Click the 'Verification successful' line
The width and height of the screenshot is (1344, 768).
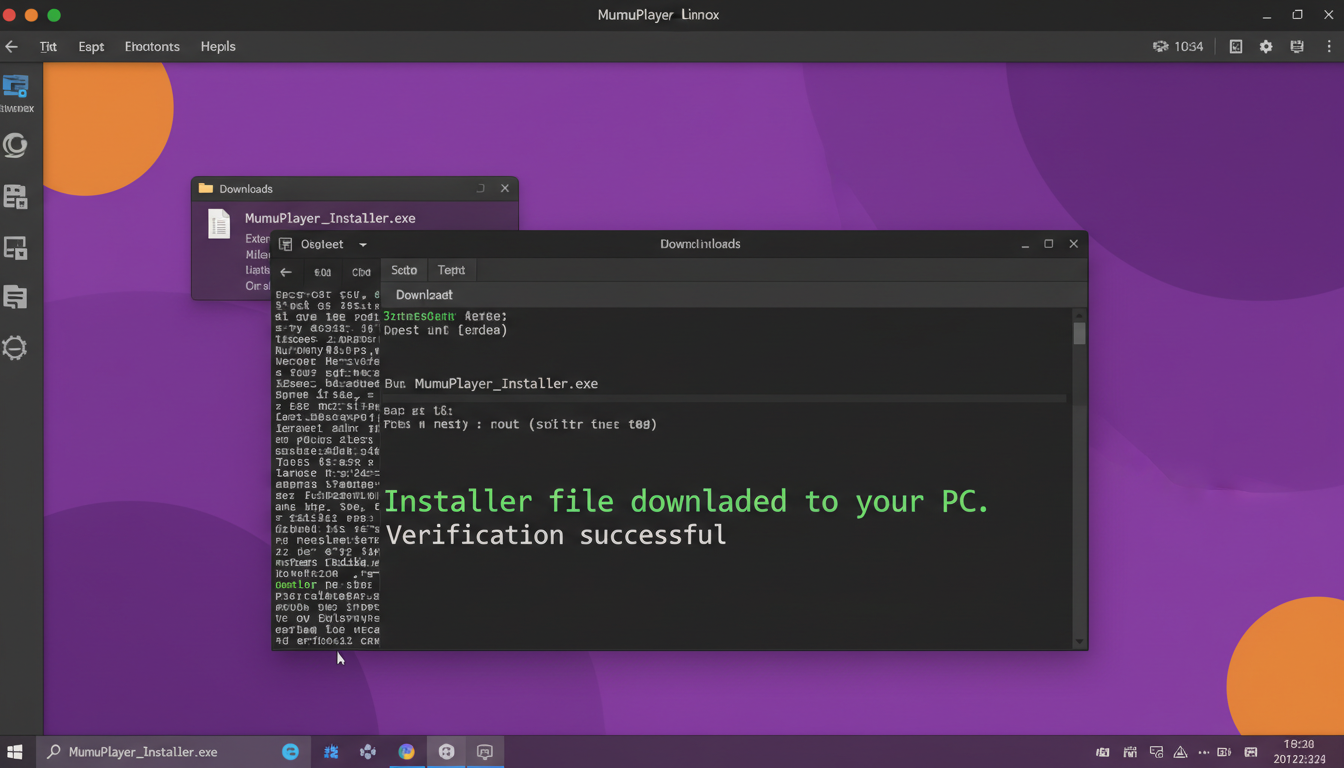pos(556,535)
